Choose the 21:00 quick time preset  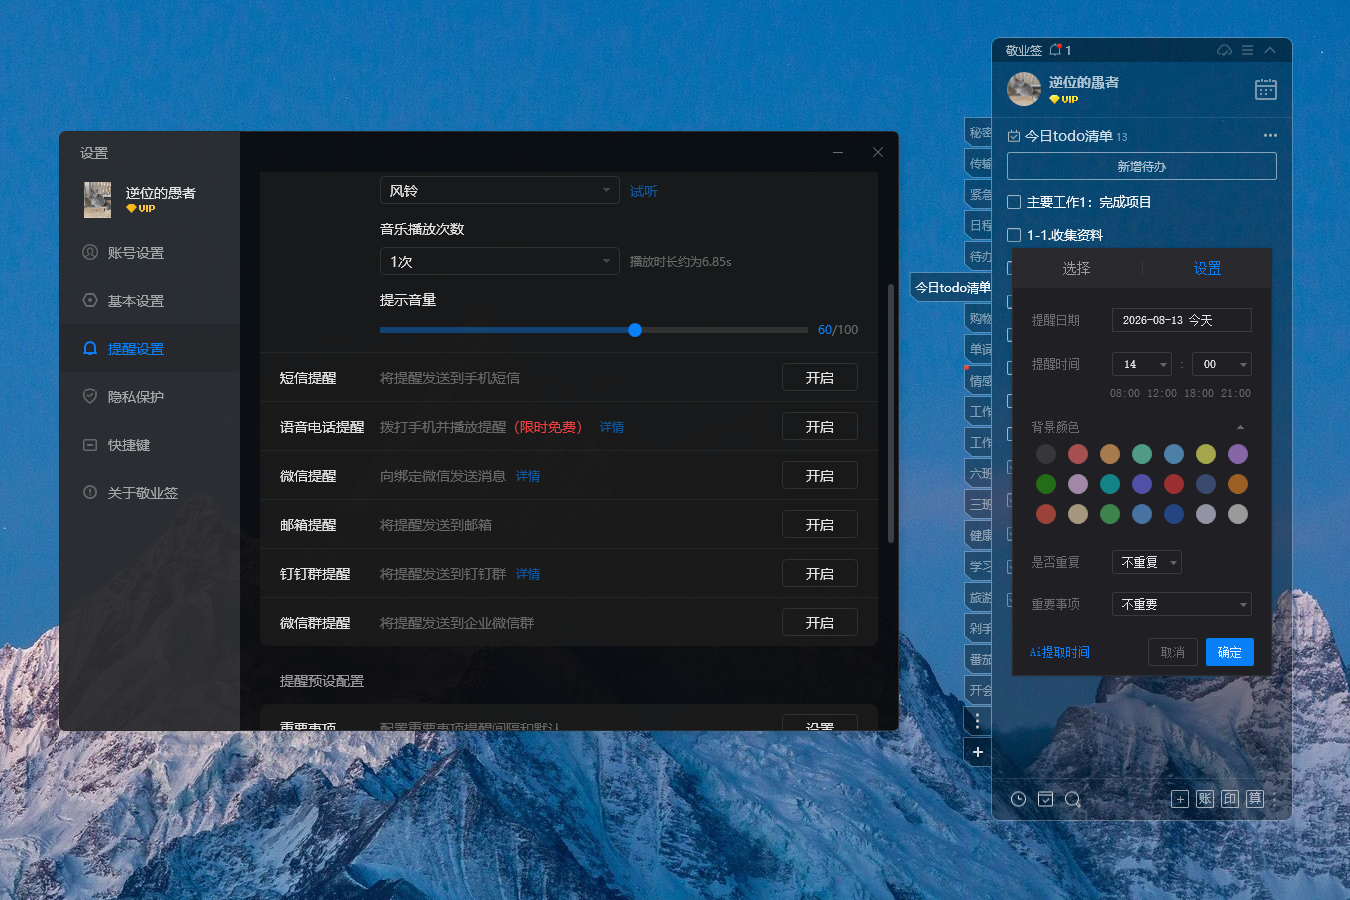[1236, 393]
